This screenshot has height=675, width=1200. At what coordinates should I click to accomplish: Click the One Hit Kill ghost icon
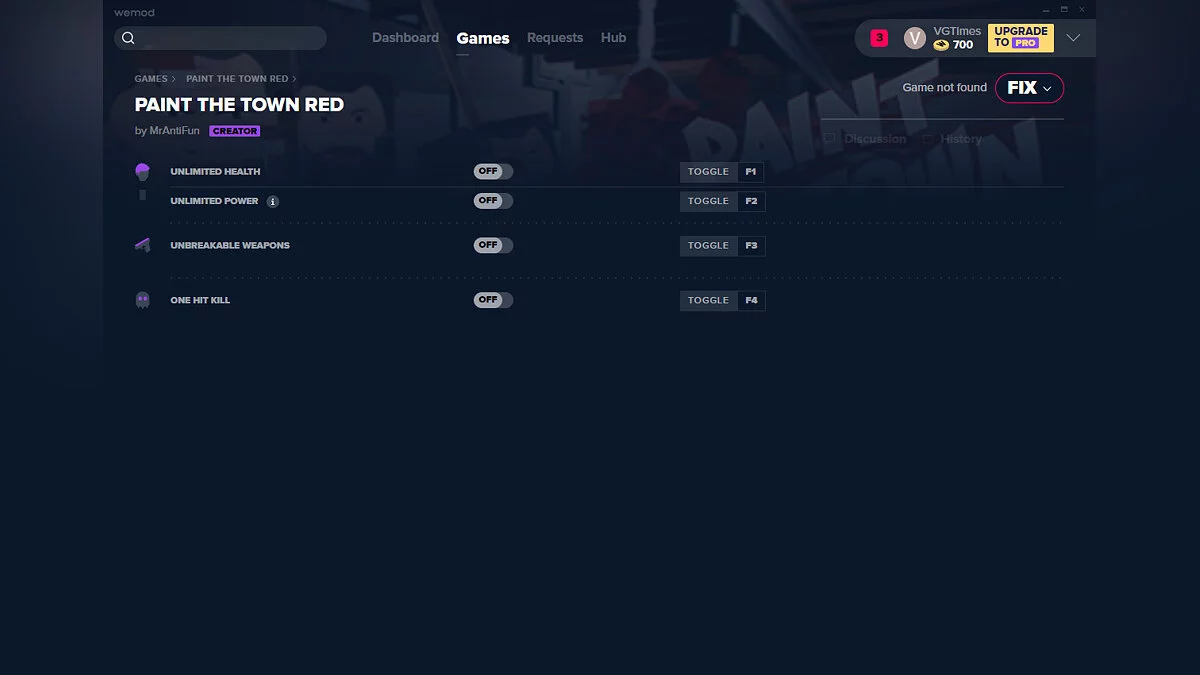point(142,300)
